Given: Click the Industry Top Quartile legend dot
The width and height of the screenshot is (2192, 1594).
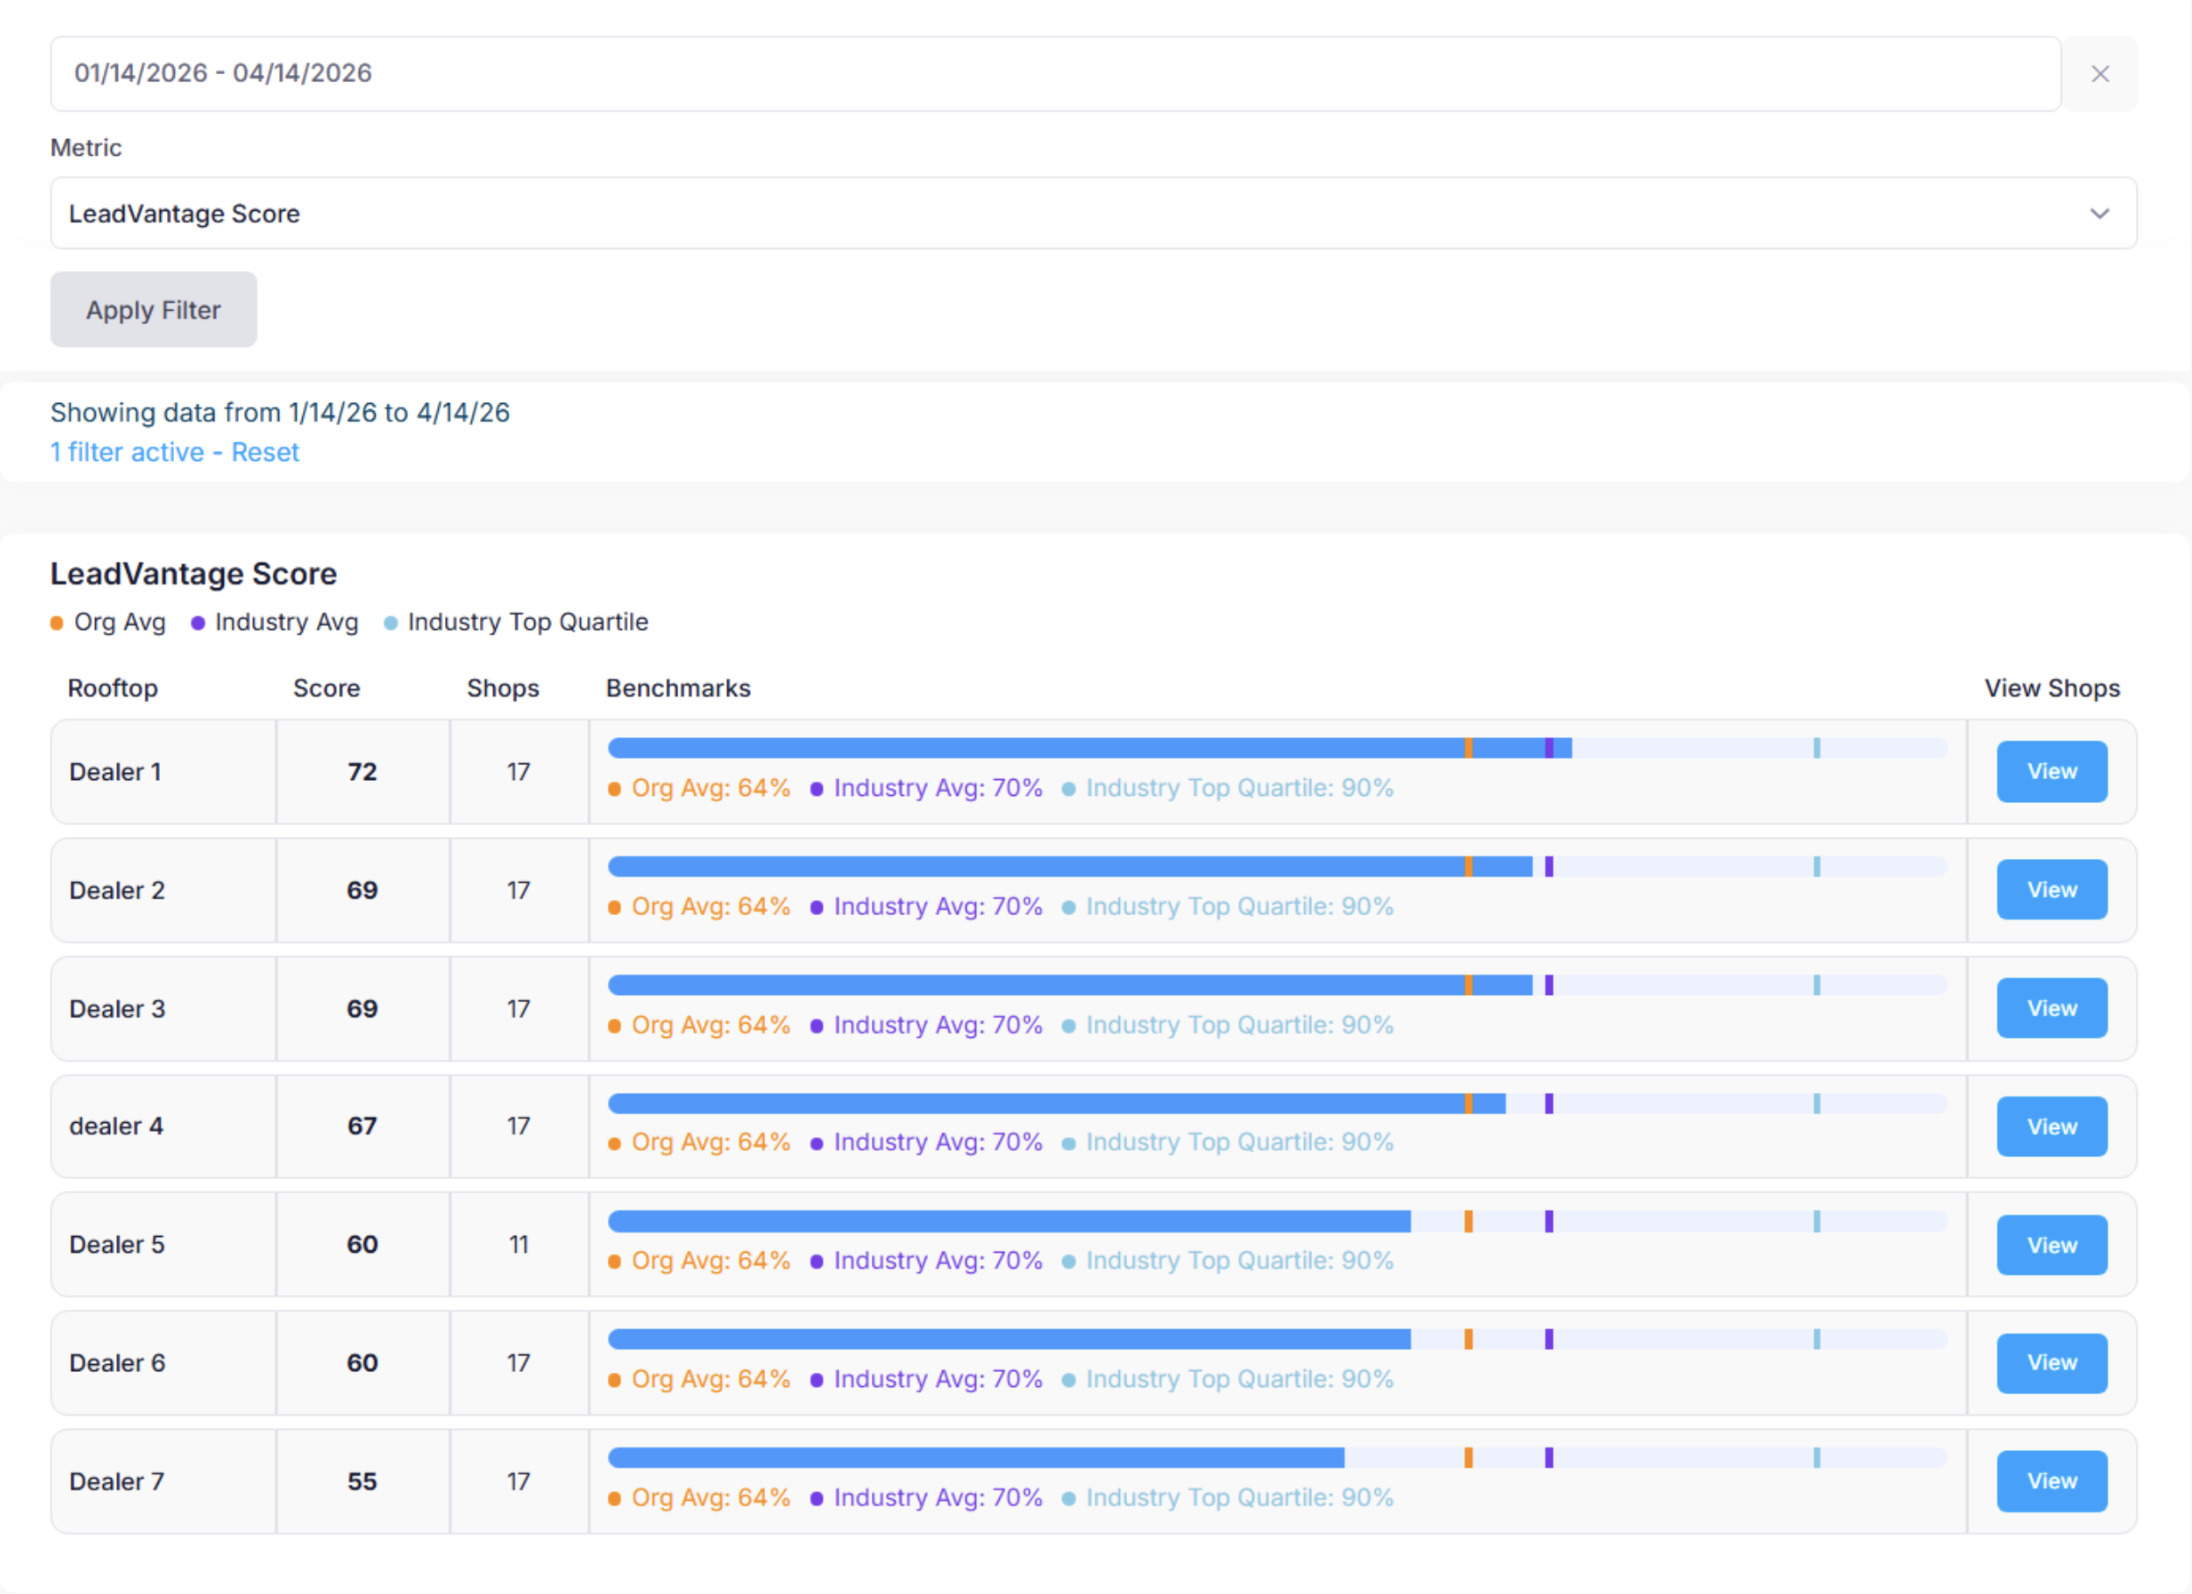Looking at the screenshot, I should click(x=391, y=623).
